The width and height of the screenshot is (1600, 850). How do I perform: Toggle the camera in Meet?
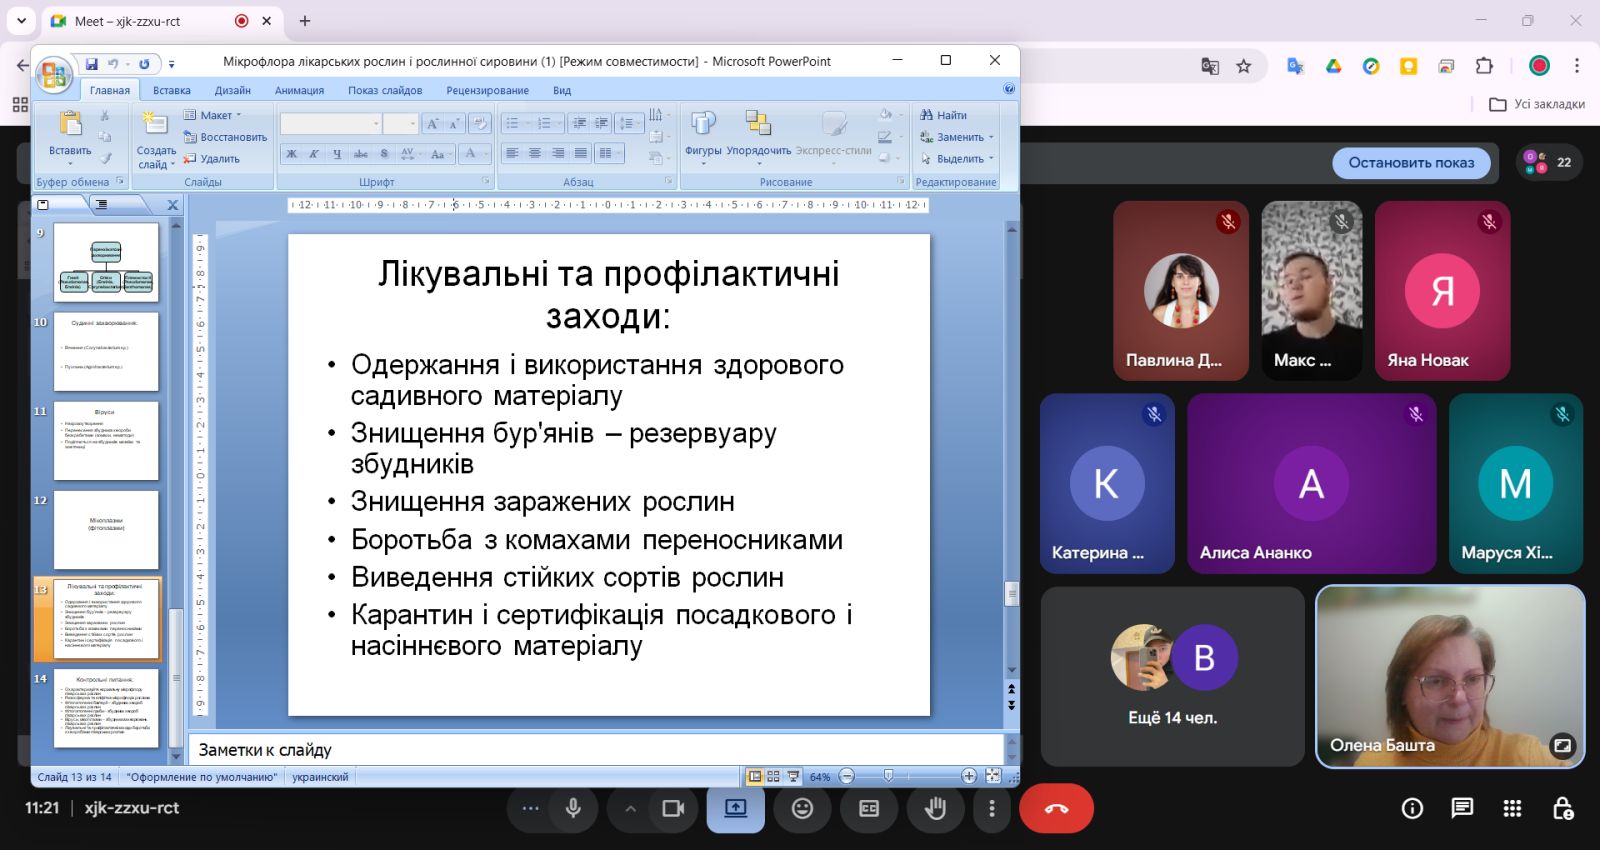pyautogui.click(x=673, y=808)
